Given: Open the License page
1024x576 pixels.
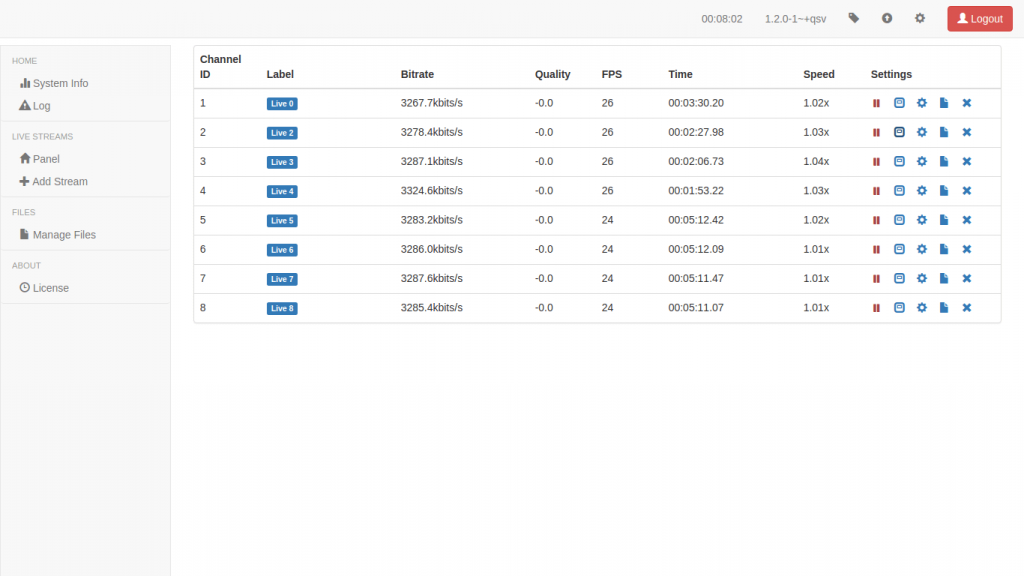Looking at the screenshot, I should [x=50, y=288].
